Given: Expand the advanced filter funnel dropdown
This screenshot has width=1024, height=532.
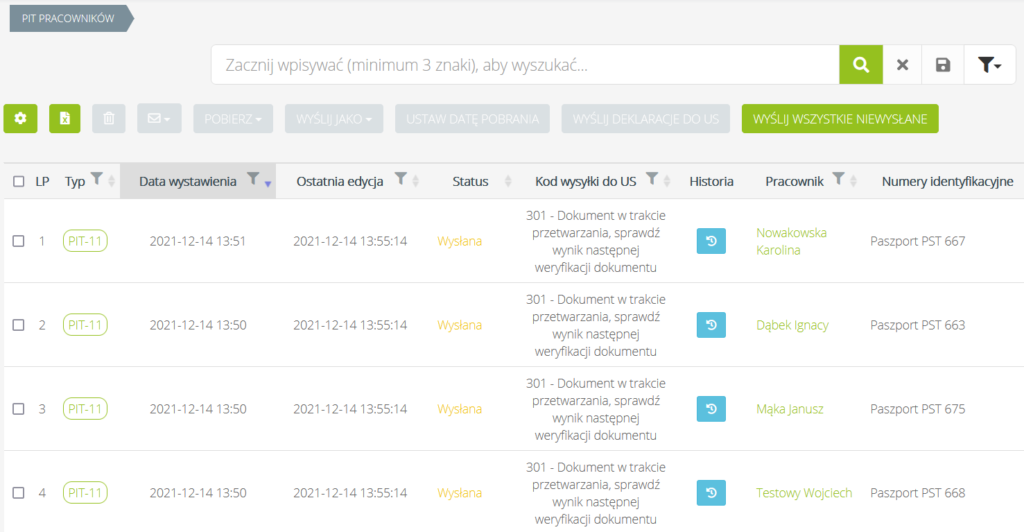Looking at the screenshot, I should point(990,65).
